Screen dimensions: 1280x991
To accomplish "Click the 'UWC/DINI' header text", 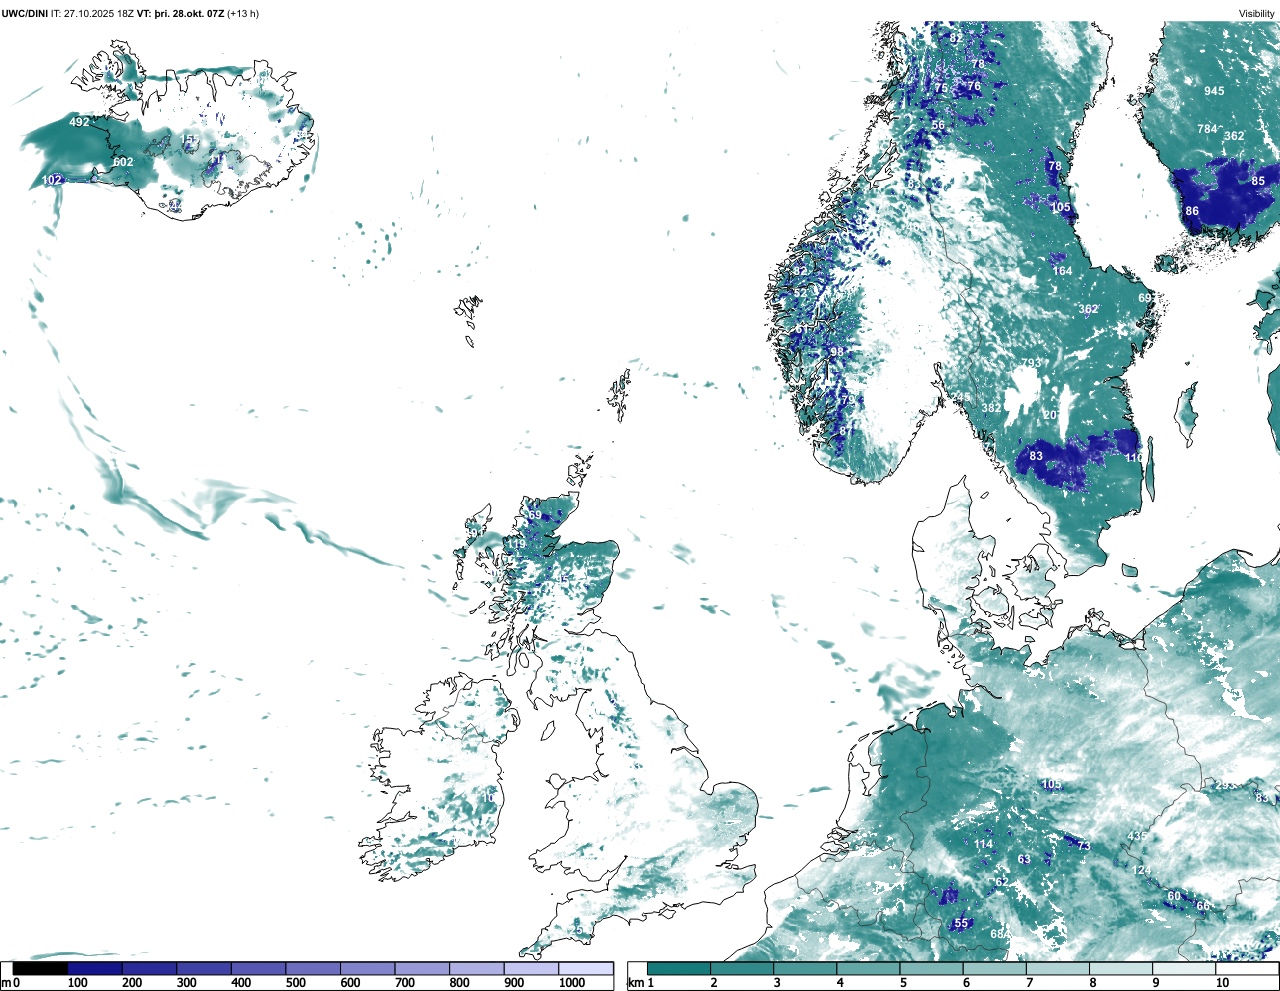I will click(x=24, y=14).
